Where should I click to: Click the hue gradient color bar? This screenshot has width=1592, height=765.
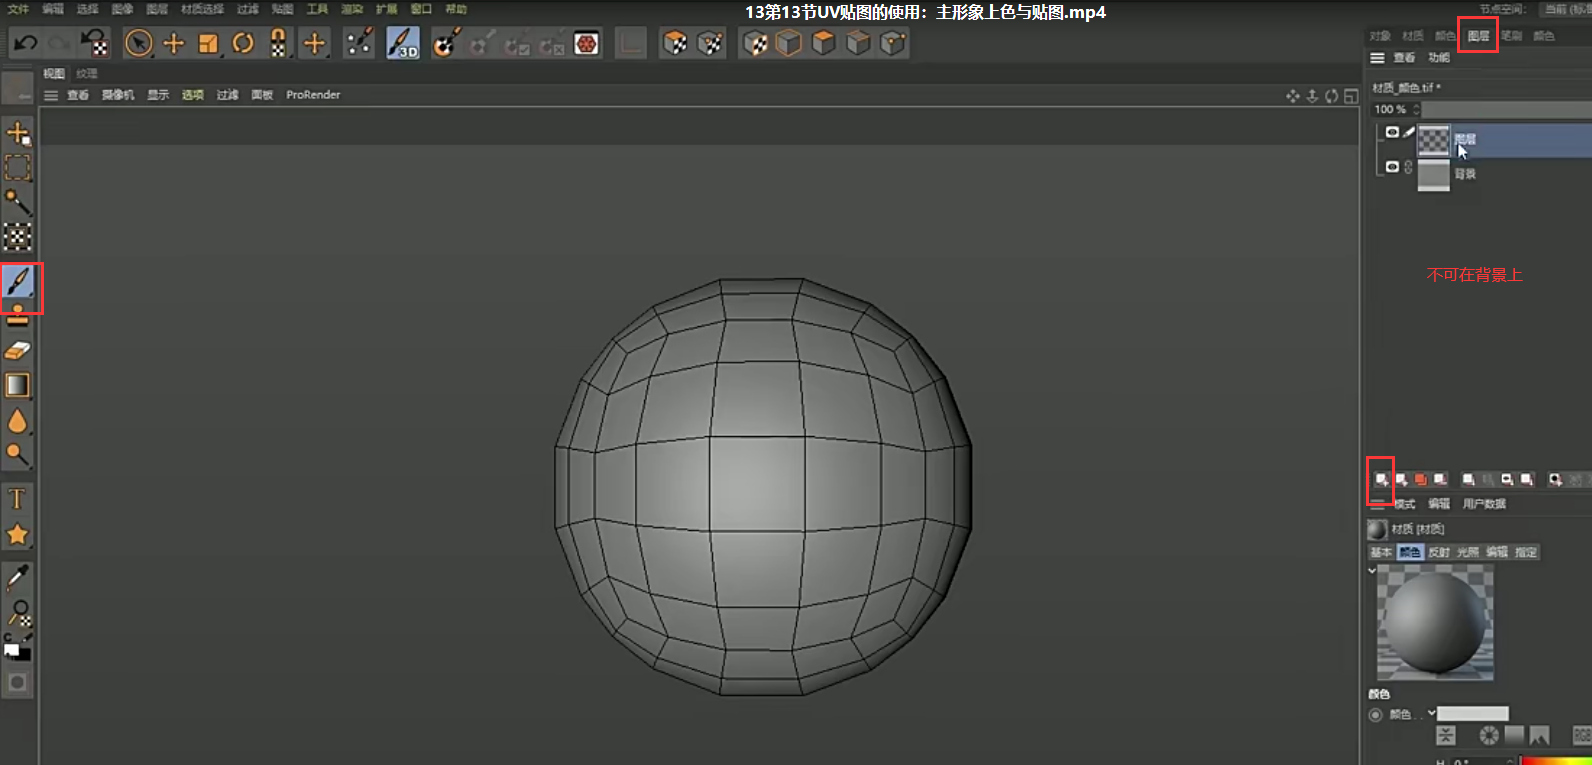click(1556, 761)
